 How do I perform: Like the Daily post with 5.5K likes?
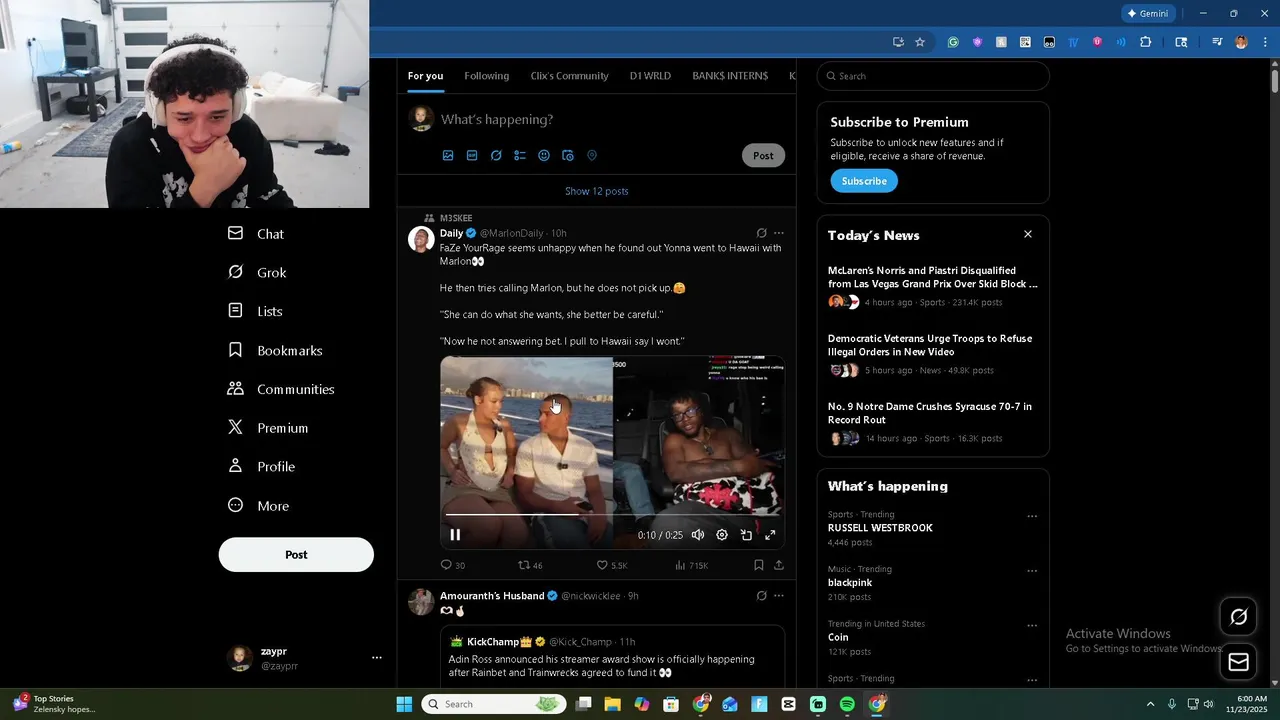pos(612,565)
